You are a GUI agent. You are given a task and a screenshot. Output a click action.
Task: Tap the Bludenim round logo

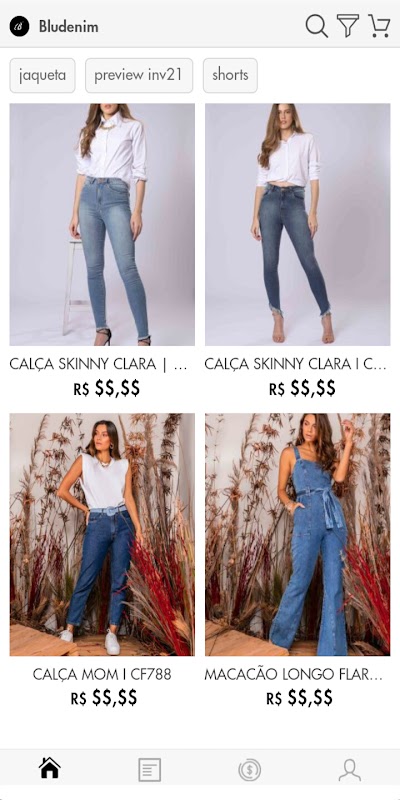pyautogui.click(x=19, y=26)
